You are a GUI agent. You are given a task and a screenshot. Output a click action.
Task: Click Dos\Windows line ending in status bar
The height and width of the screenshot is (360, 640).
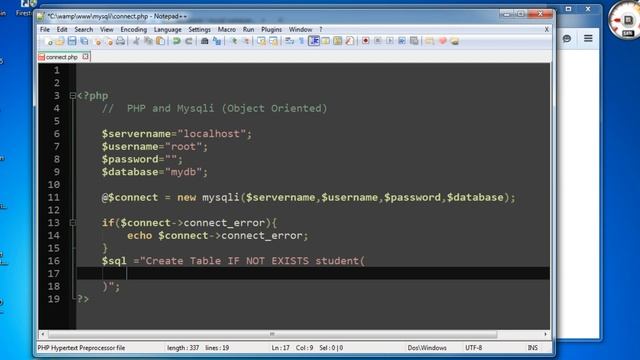tap(427, 348)
